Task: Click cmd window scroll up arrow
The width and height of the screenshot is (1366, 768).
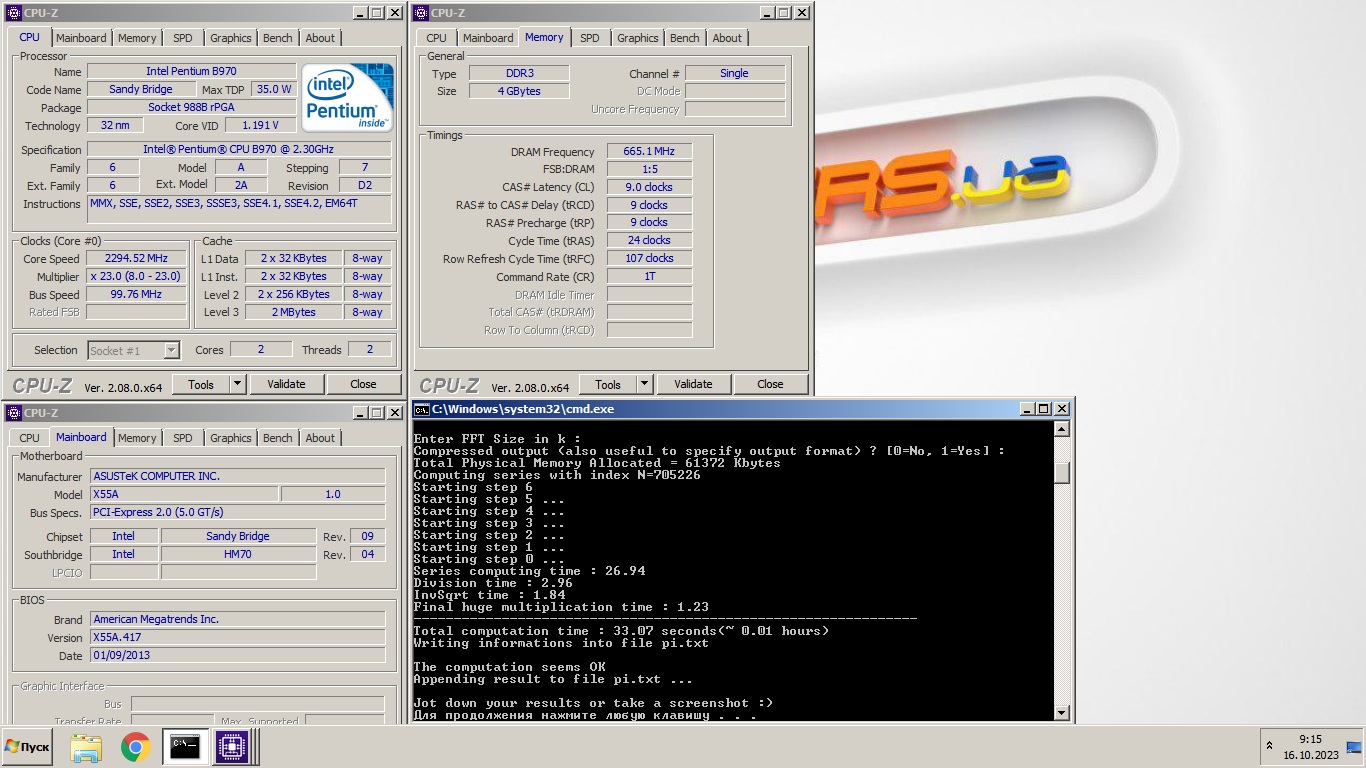Action: click(1062, 428)
